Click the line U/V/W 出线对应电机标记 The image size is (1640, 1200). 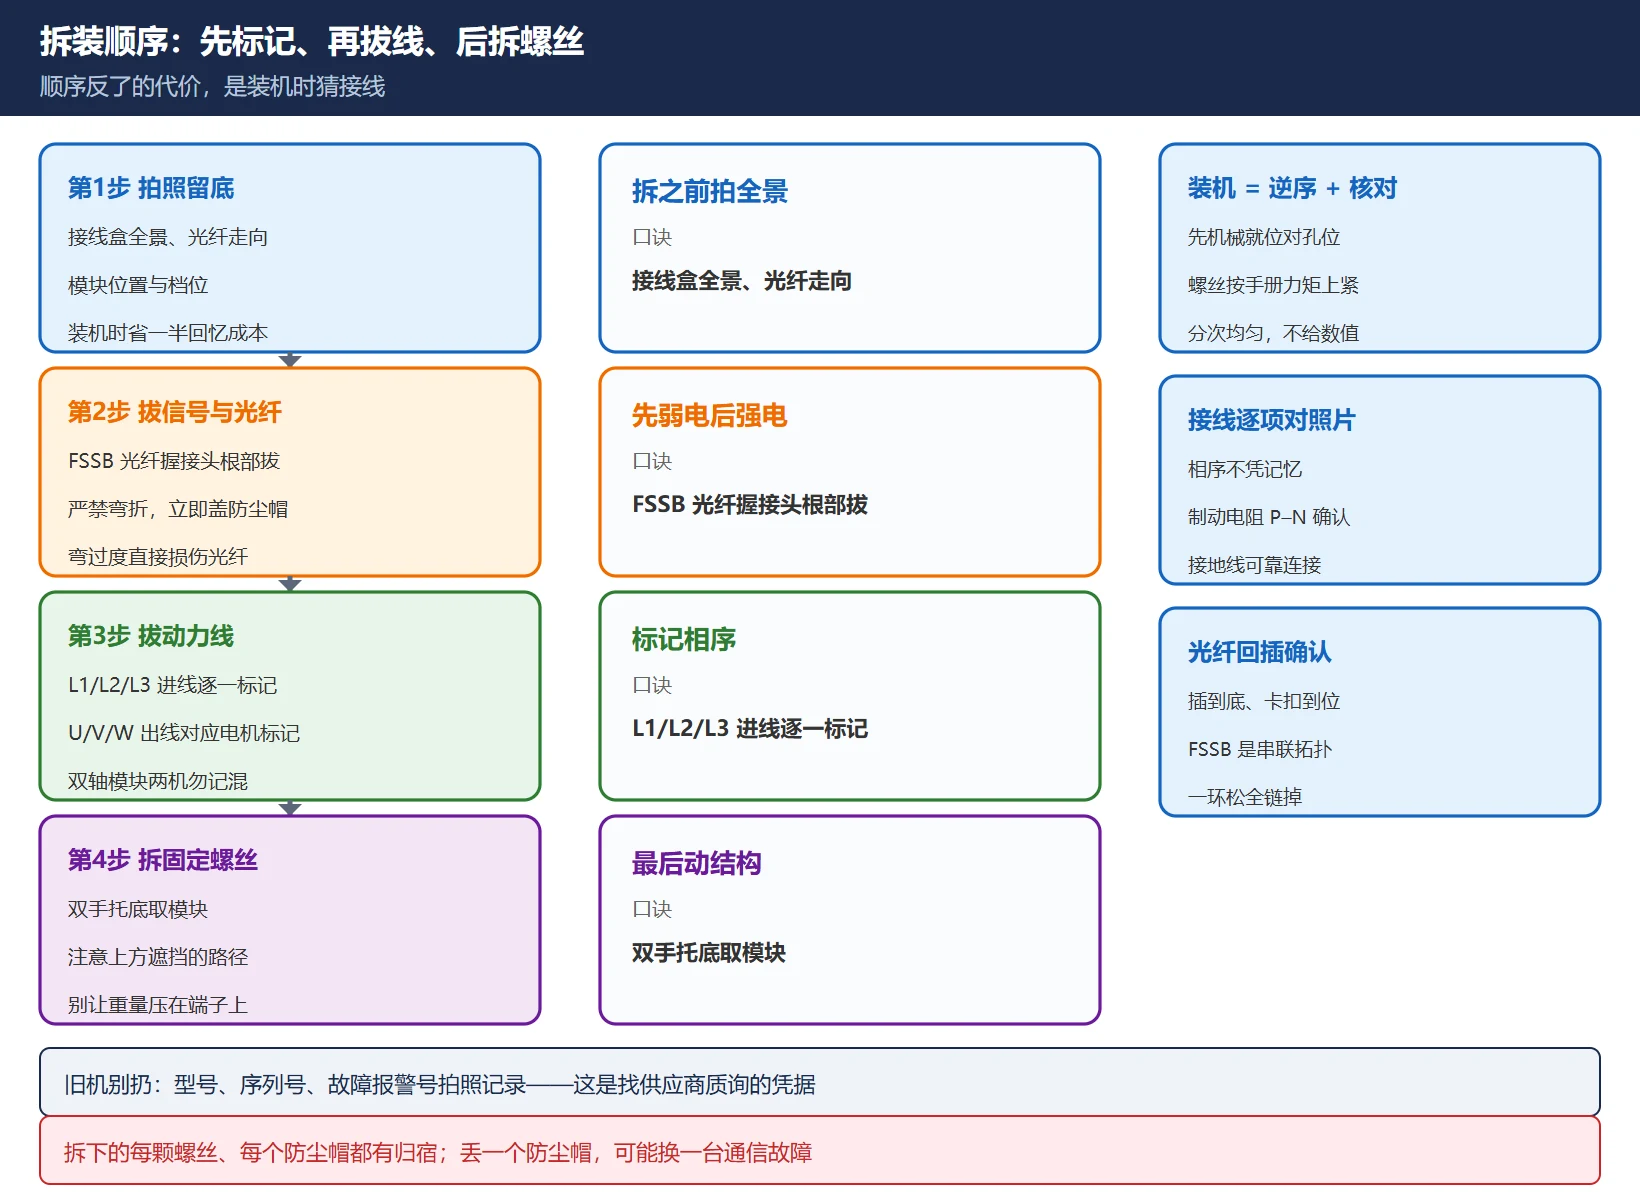(x=184, y=733)
